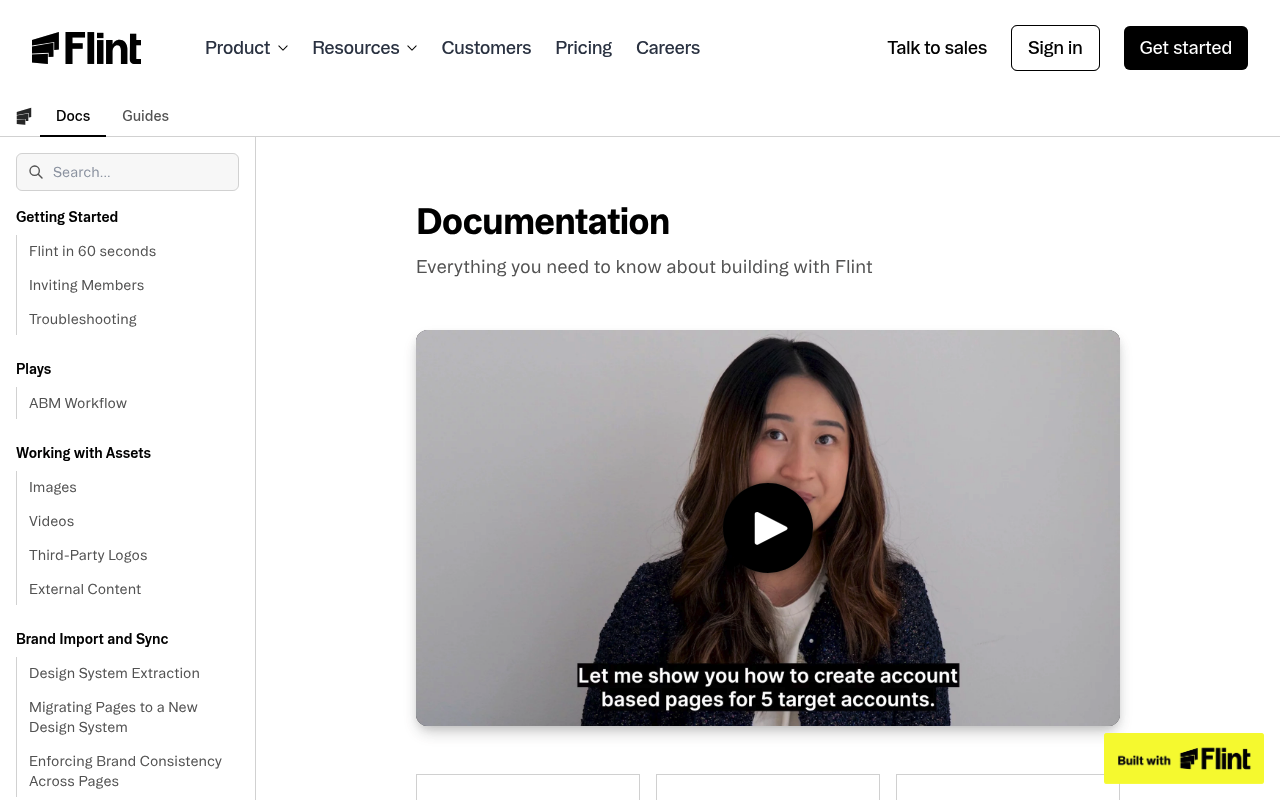Click the small Flint icon beside Docs tab
1280x800 pixels.
24,116
